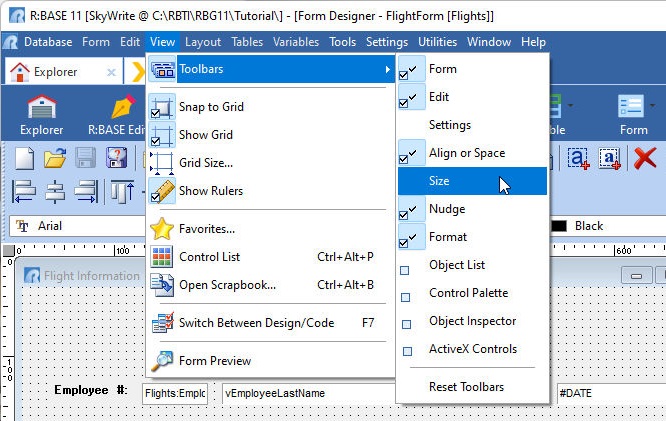The image size is (666, 421).
Task: Open the Settings menu in menu bar
Action: pos(387,42)
